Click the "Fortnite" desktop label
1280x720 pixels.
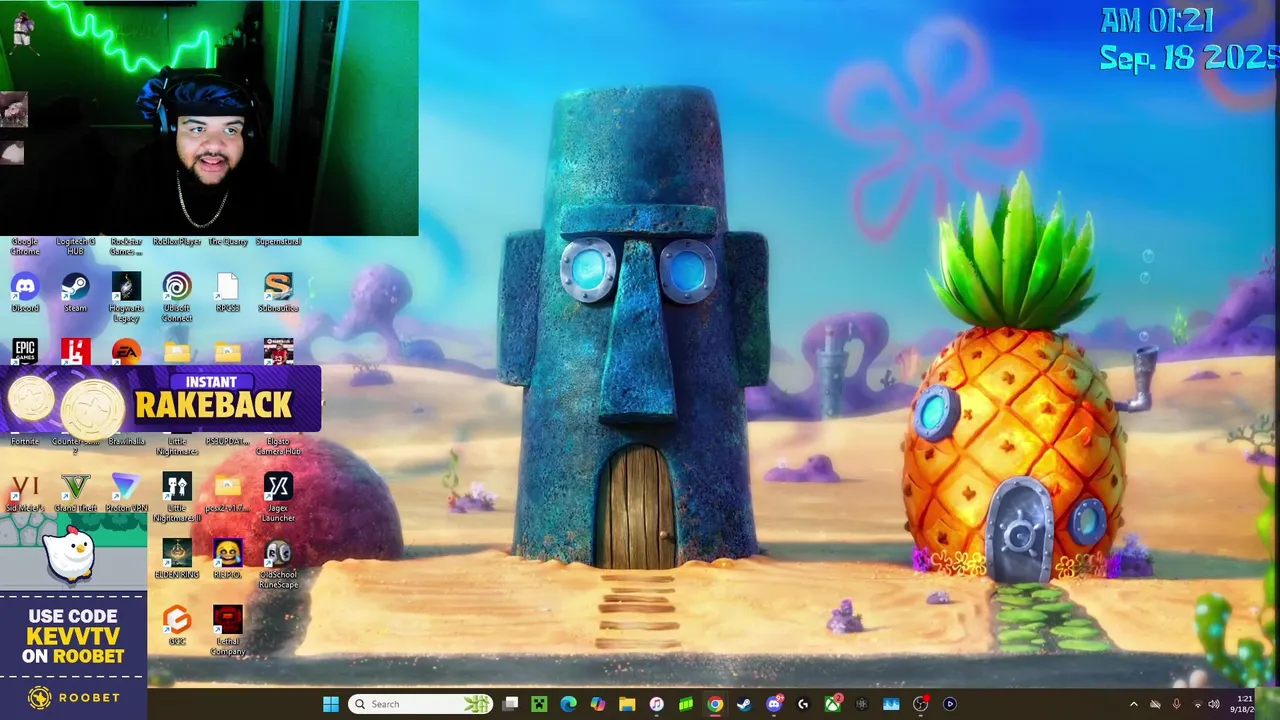[25, 441]
